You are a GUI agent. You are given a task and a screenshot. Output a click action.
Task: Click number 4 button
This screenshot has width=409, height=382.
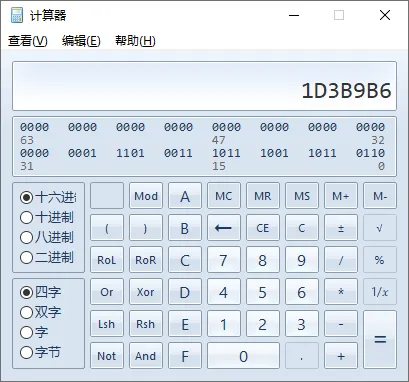[x=224, y=292]
